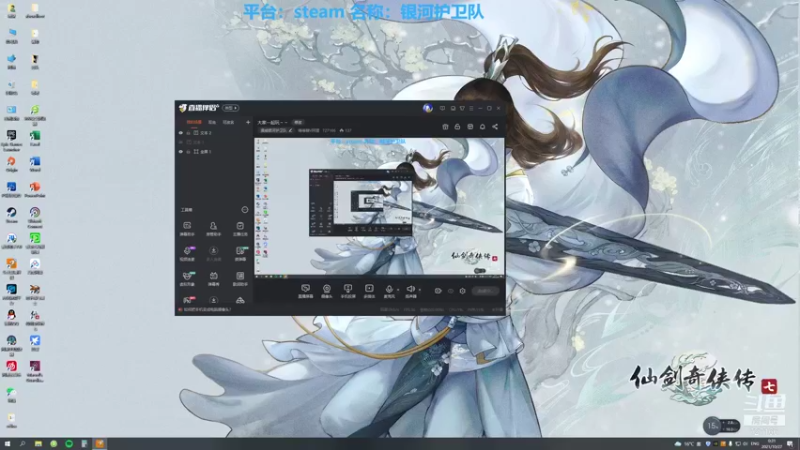Open the calendar-style task tool in the toolbox
The height and width of the screenshot is (450, 800).
click(240, 228)
